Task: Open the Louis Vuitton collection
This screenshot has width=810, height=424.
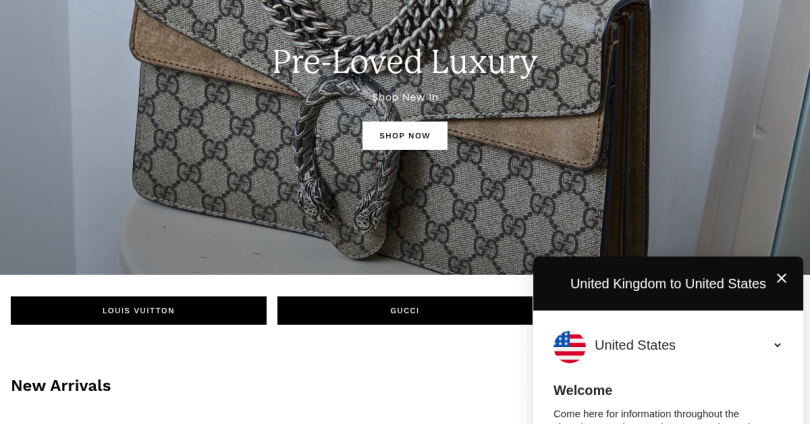Action: 138,310
